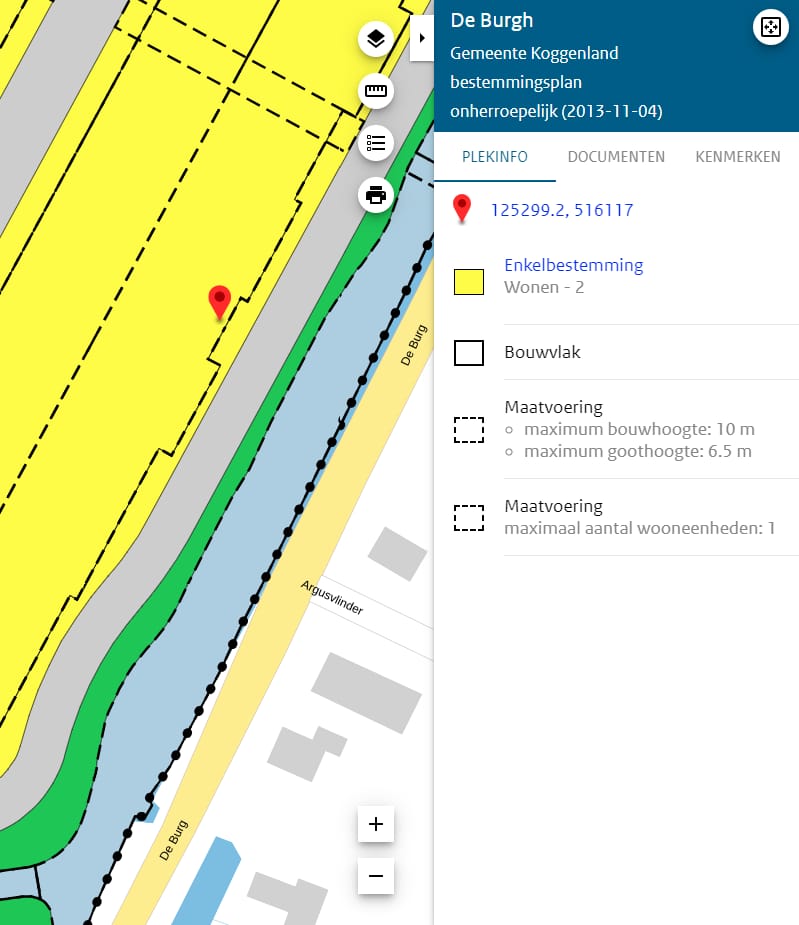
Task: Click 'bestemmingsplan' header text
Action: tap(516, 82)
